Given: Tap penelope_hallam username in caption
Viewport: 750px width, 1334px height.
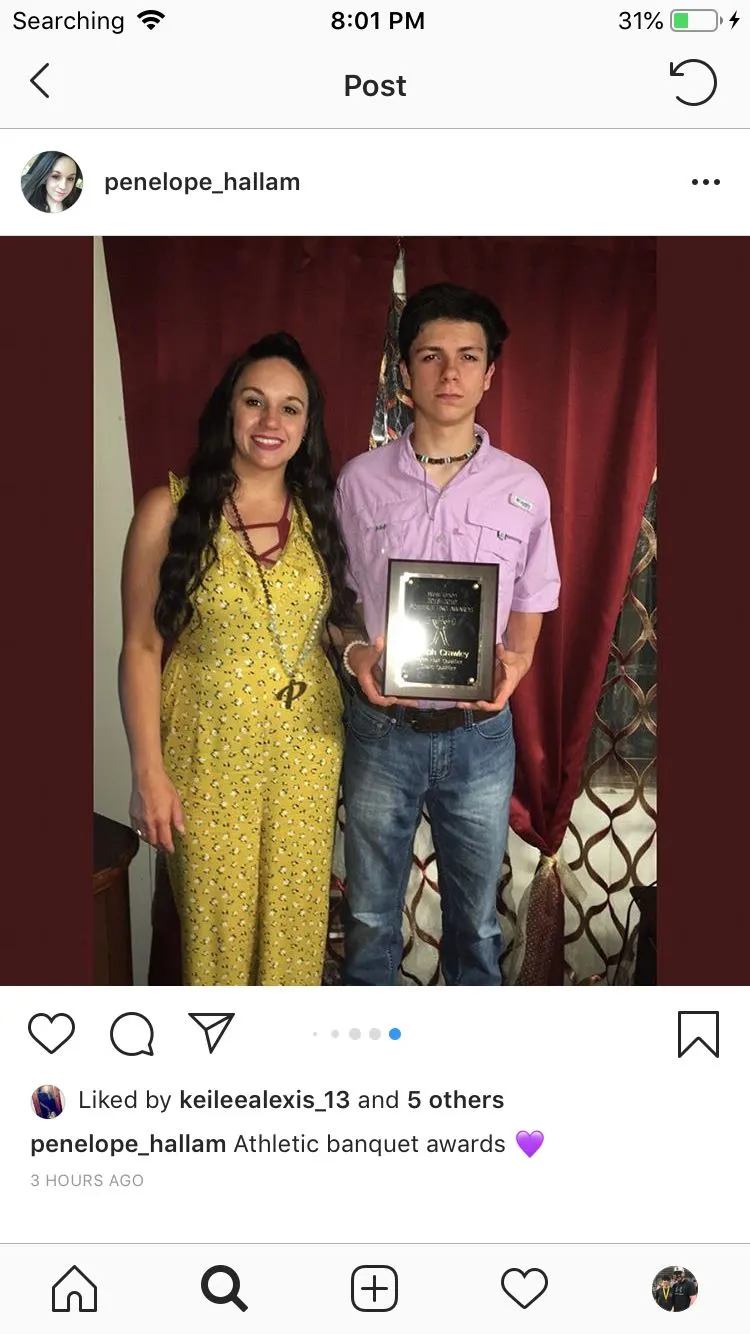Looking at the screenshot, I should (x=128, y=1144).
